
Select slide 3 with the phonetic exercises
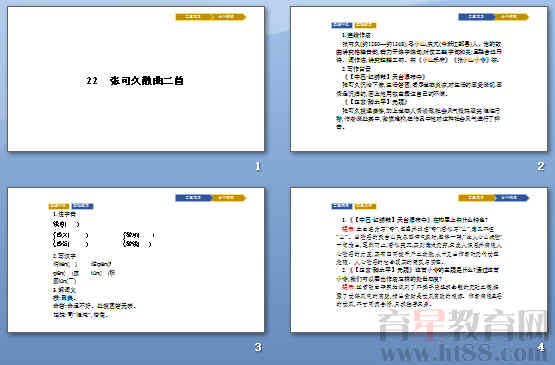point(136,260)
